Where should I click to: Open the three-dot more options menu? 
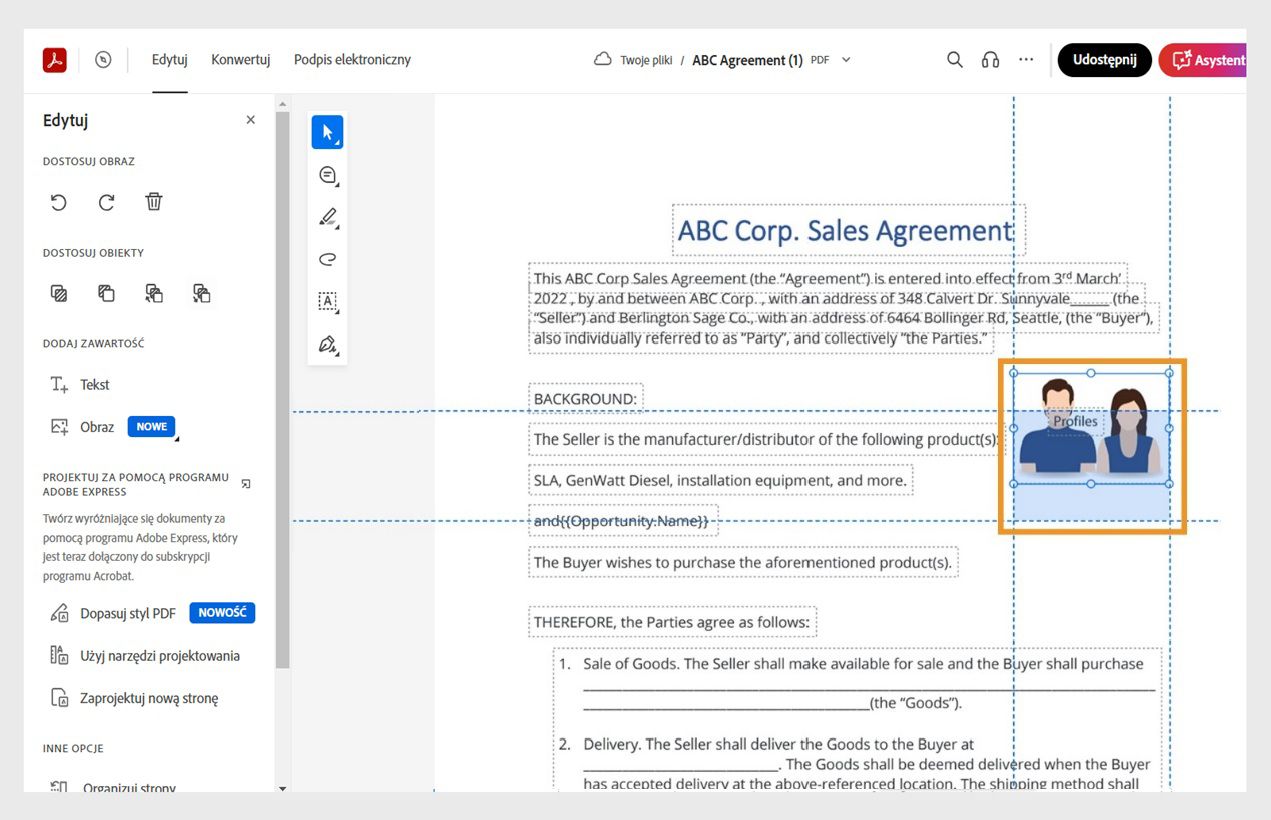[x=1026, y=60]
